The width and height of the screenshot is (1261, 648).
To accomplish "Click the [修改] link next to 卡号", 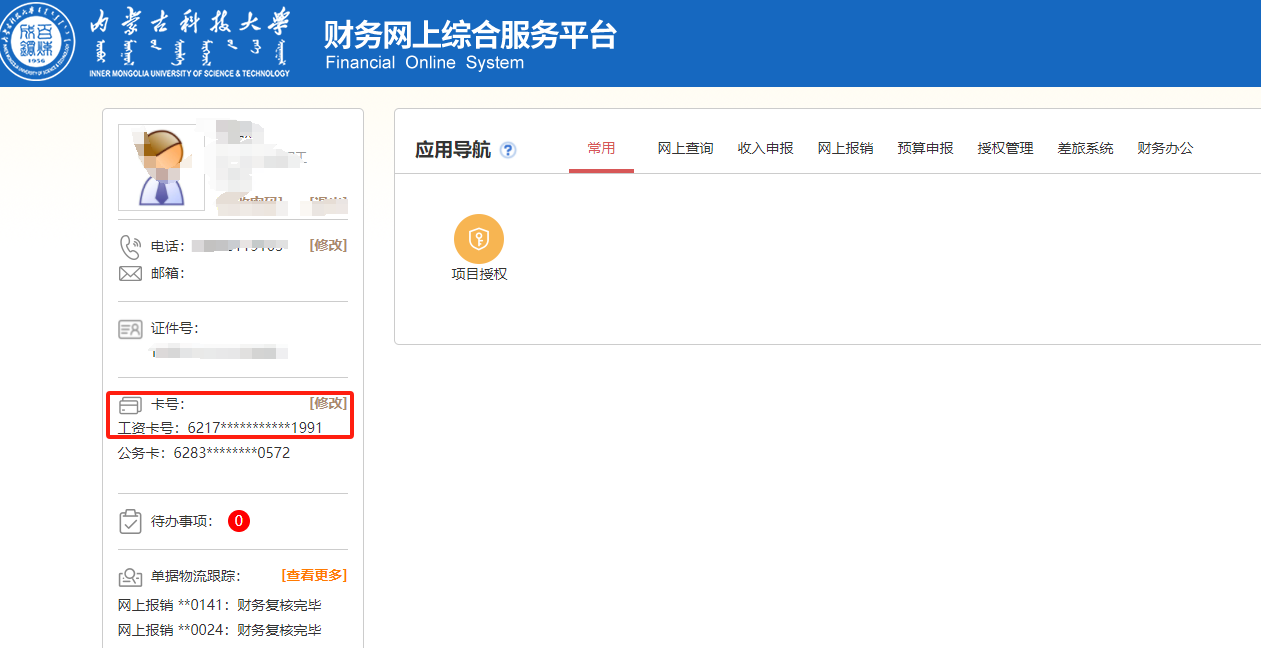I will 328,403.
